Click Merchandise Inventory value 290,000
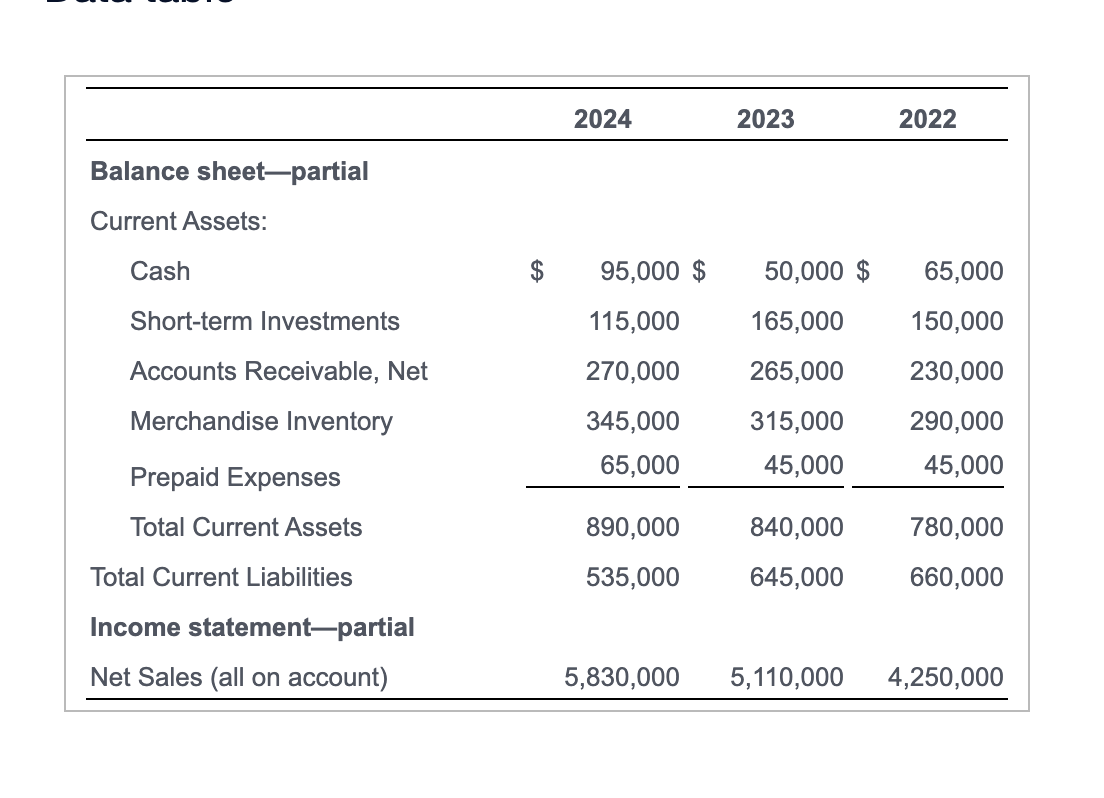The width and height of the screenshot is (1104, 798). tap(956, 421)
